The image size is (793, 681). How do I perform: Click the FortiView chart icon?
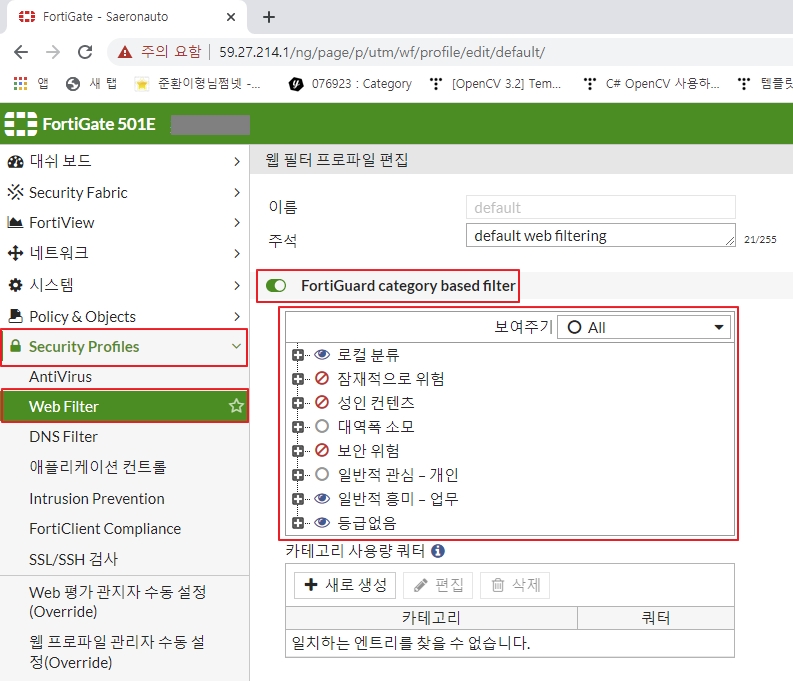click(16, 222)
